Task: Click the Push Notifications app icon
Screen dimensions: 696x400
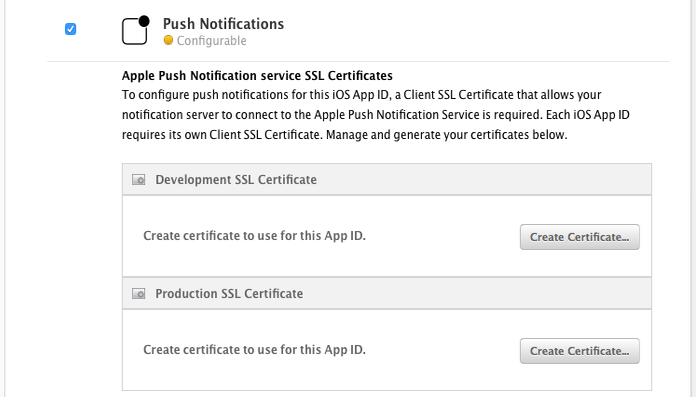Action: coord(134,32)
